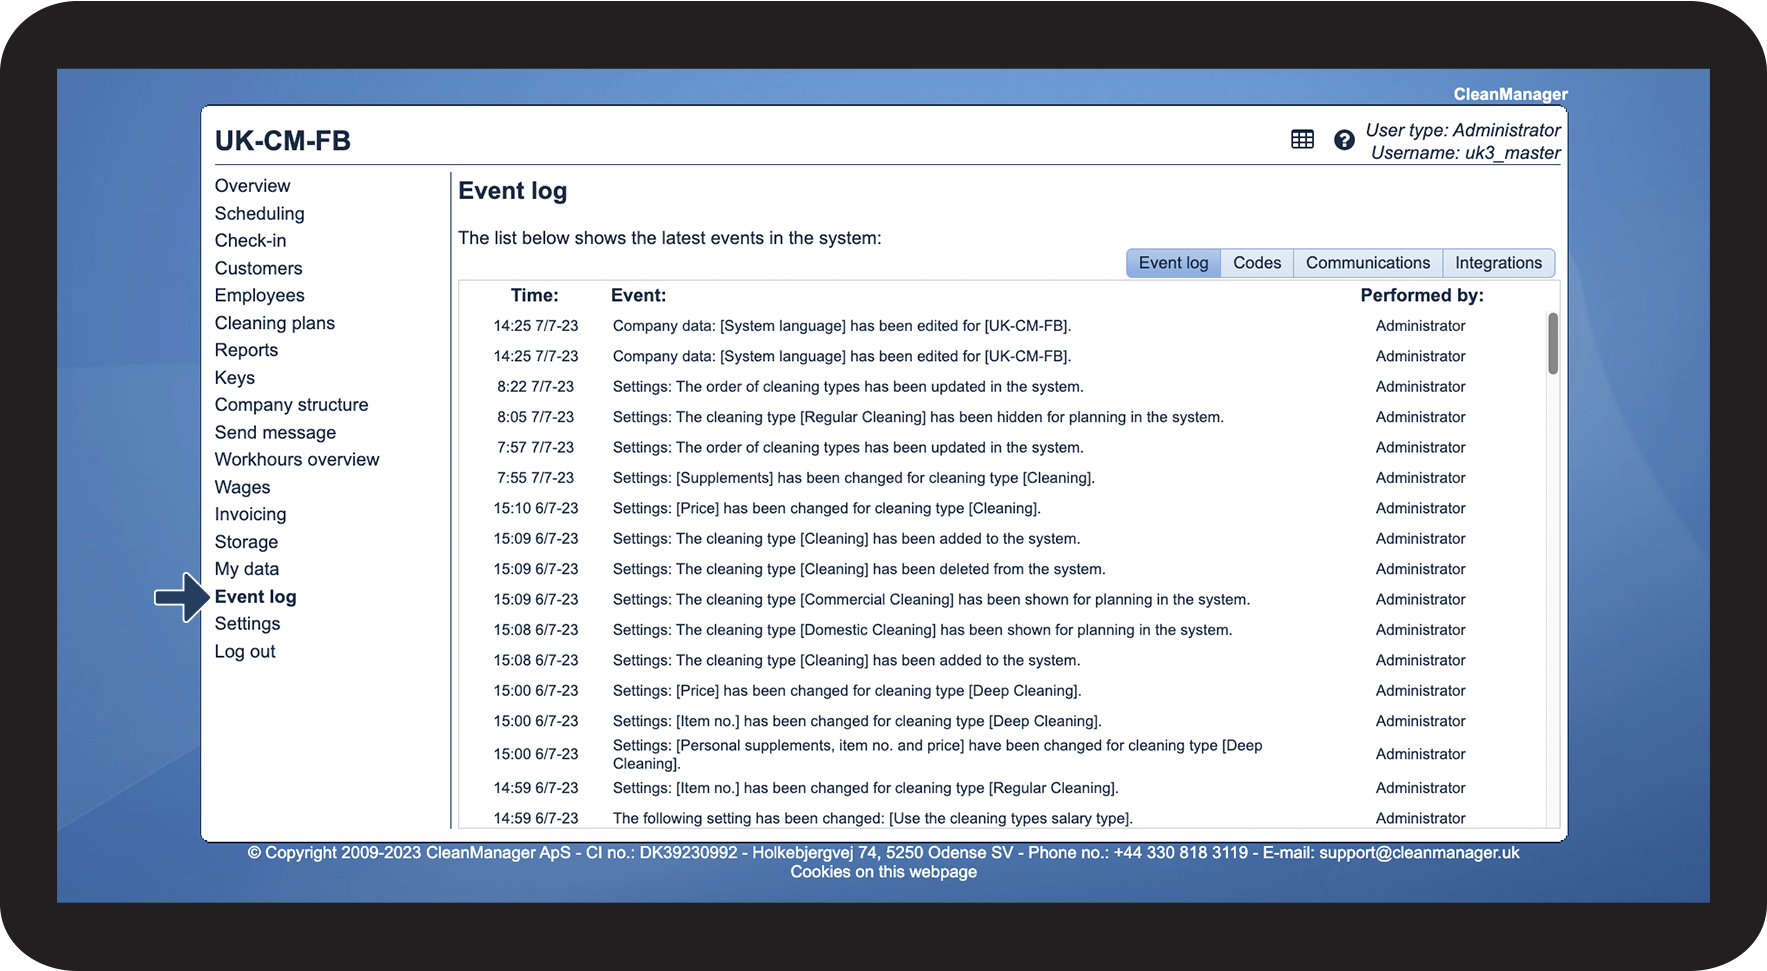
Task: Open Send message page
Action: click(x=275, y=433)
